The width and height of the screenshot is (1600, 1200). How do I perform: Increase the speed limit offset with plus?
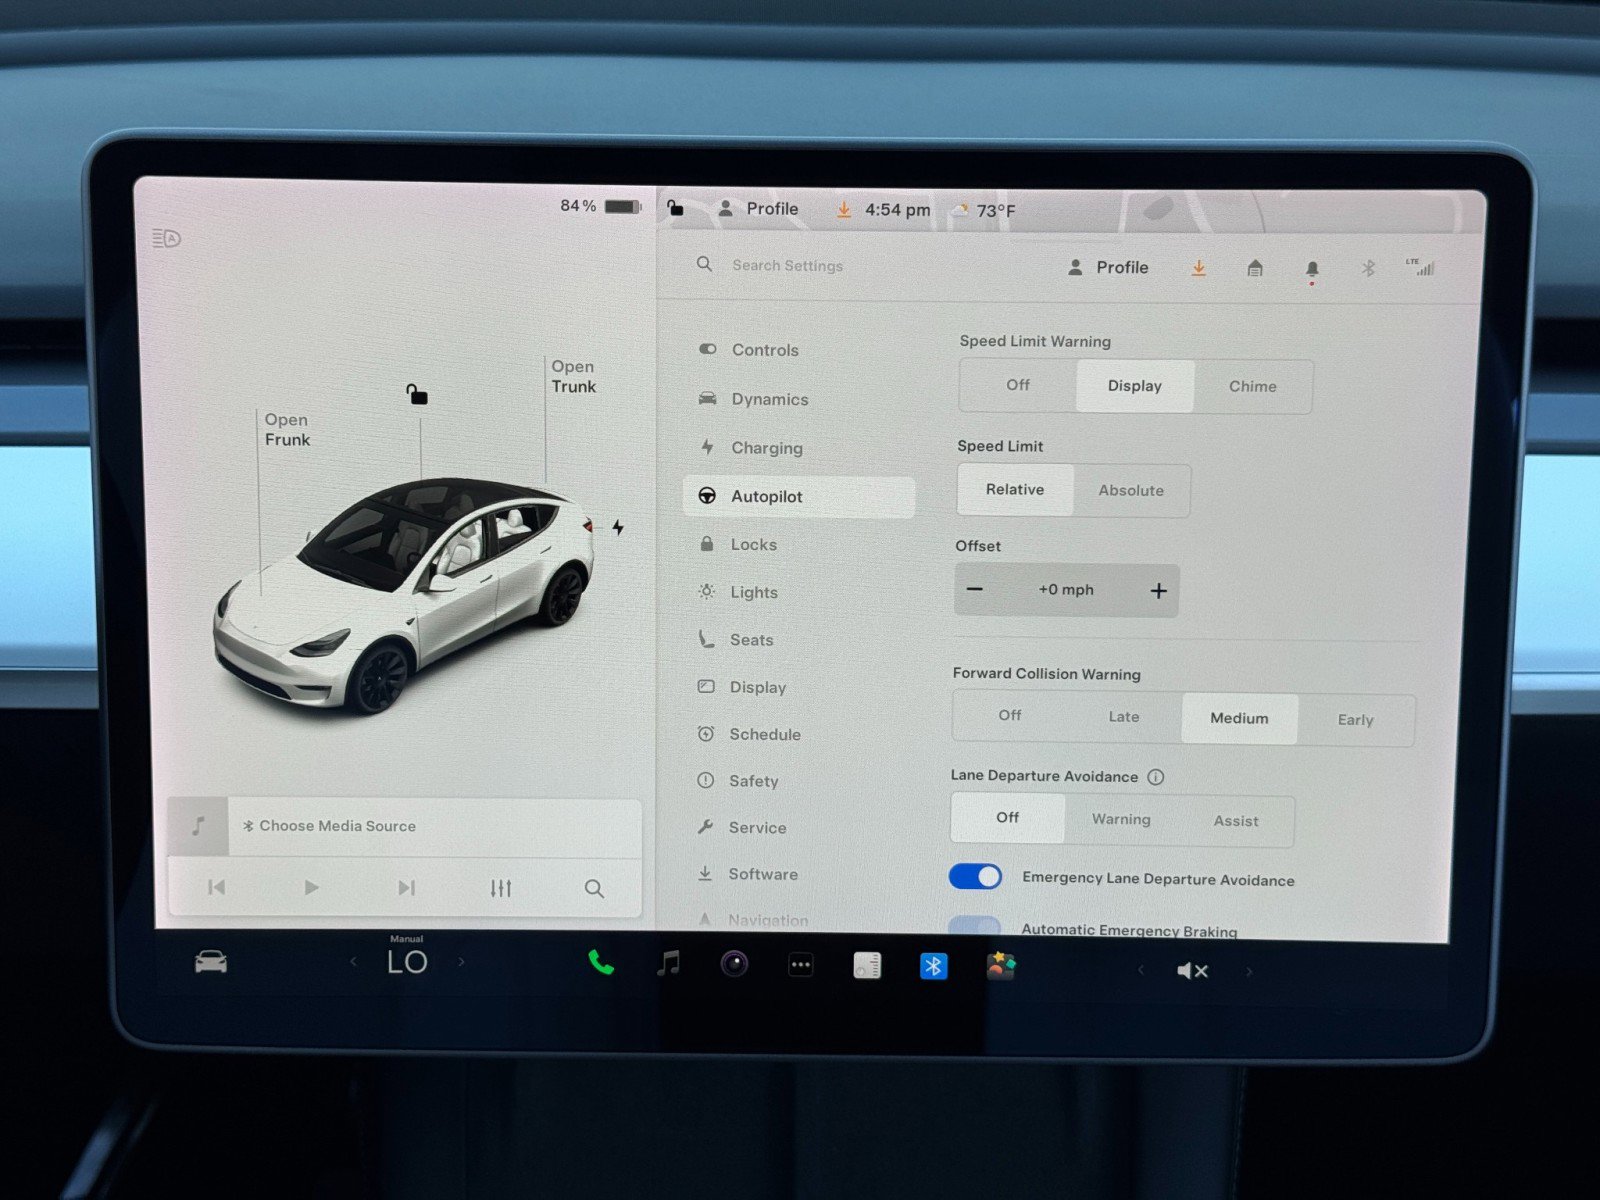[1159, 590]
